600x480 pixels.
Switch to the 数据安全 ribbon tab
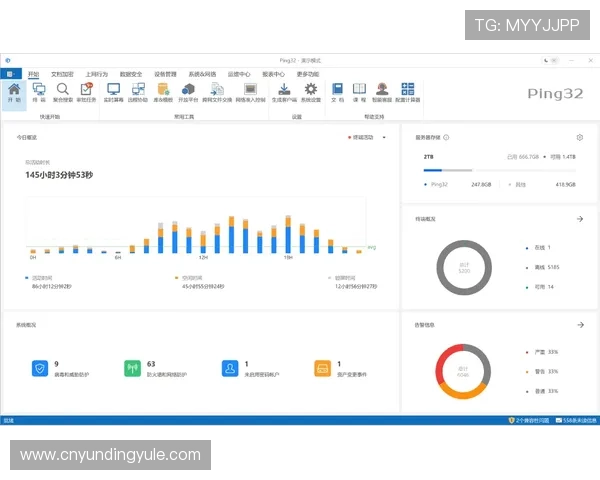[131, 74]
